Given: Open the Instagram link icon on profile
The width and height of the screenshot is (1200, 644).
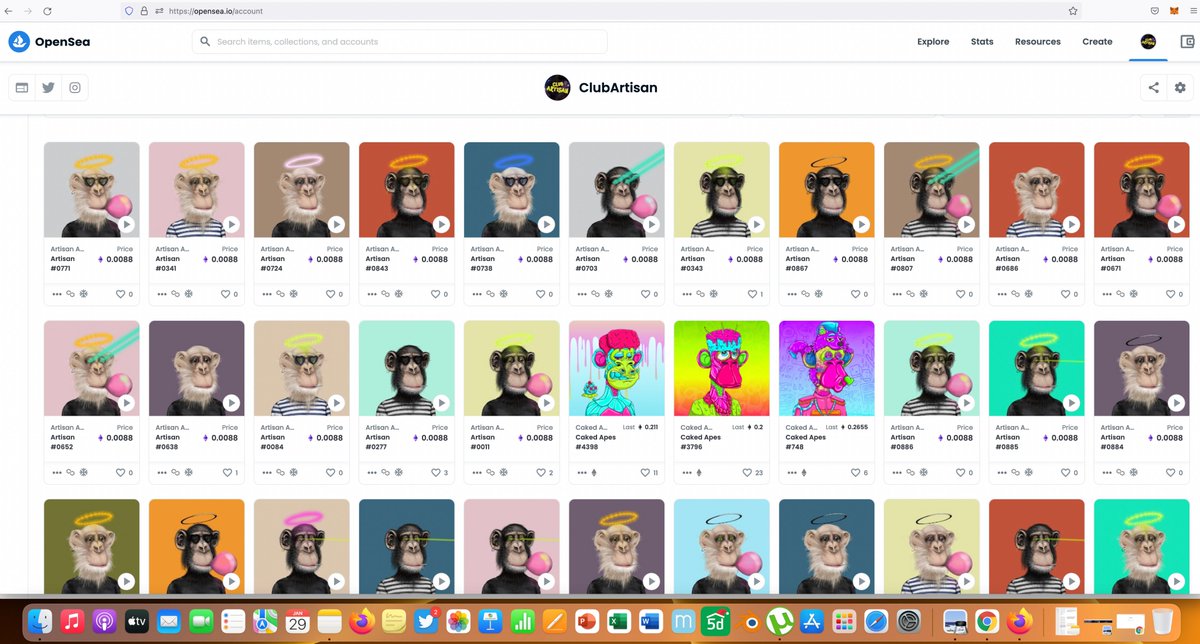Looking at the screenshot, I should [x=75, y=88].
